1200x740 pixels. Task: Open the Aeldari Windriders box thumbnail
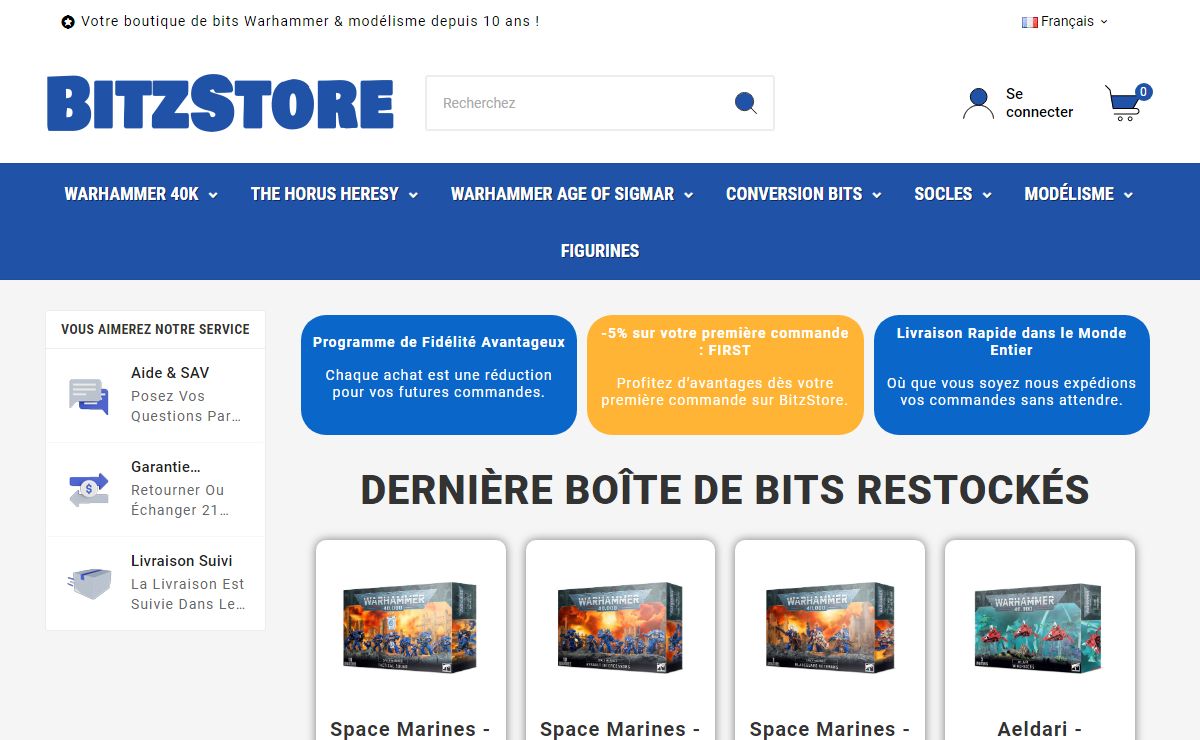tap(1040, 626)
